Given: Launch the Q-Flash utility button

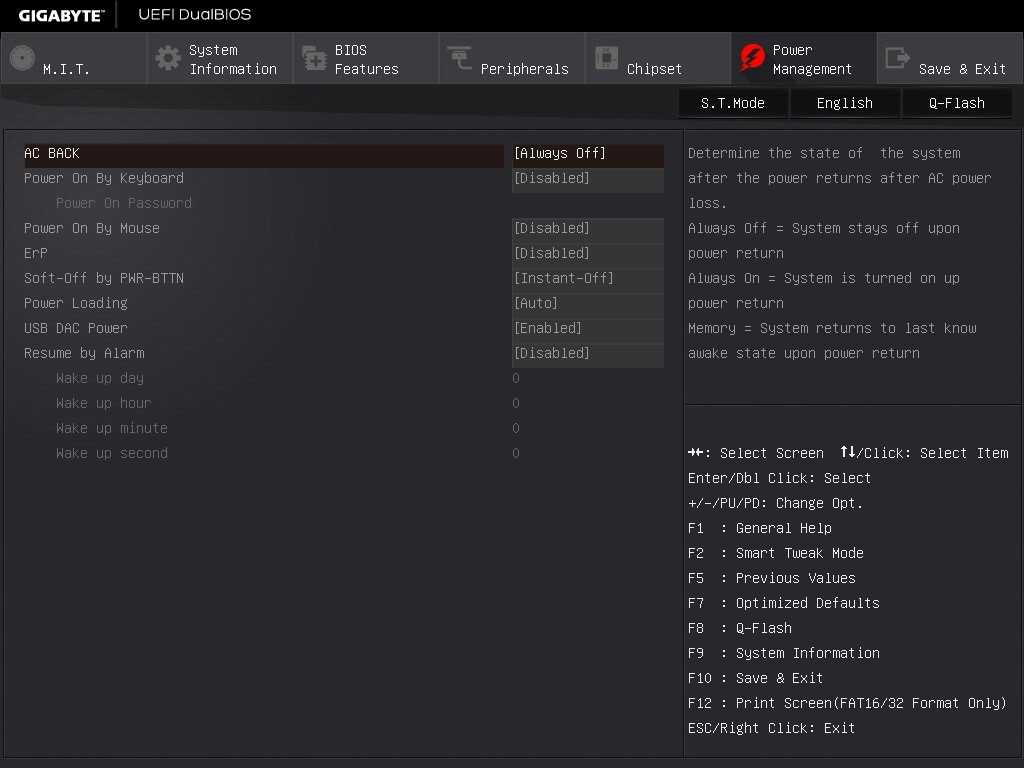Looking at the screenshot, I should pos(957,103).
